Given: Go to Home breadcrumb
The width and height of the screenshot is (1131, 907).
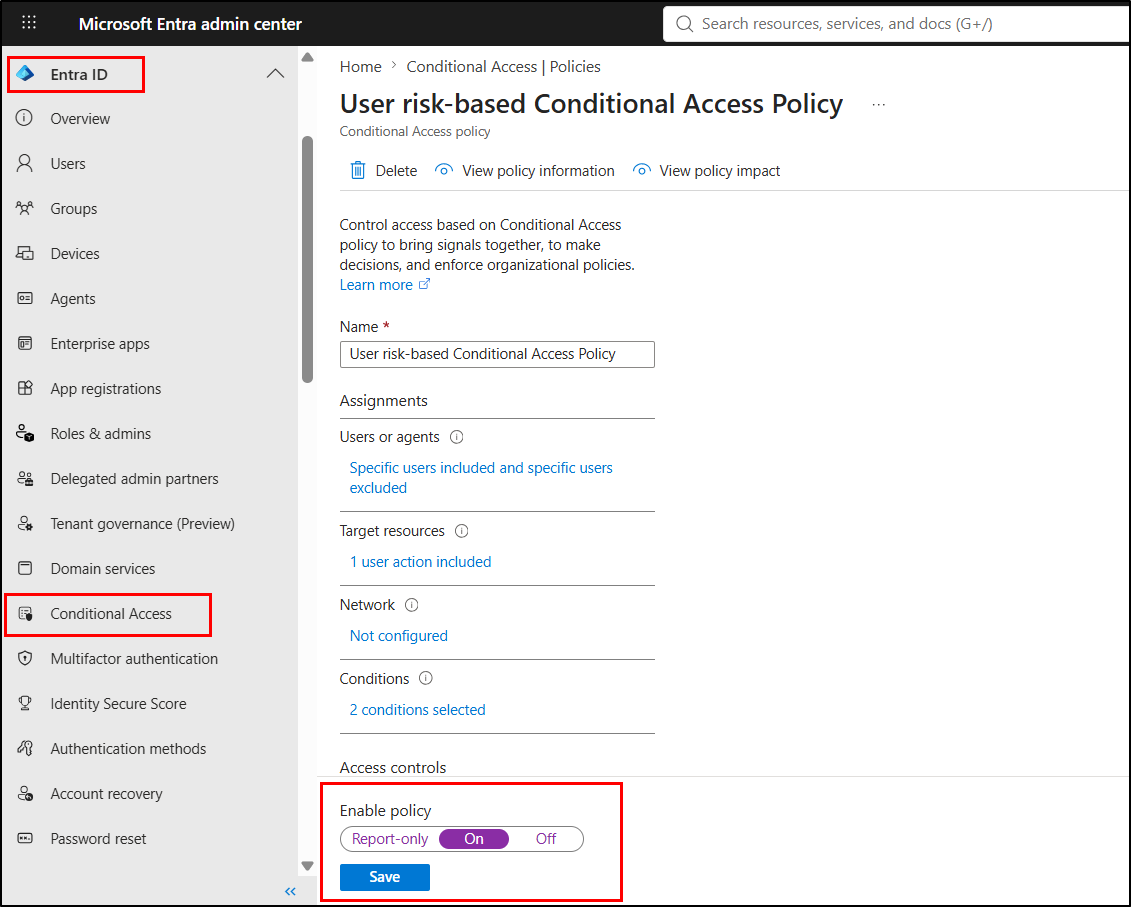Looking at the screenshot, I should [361, 66].
